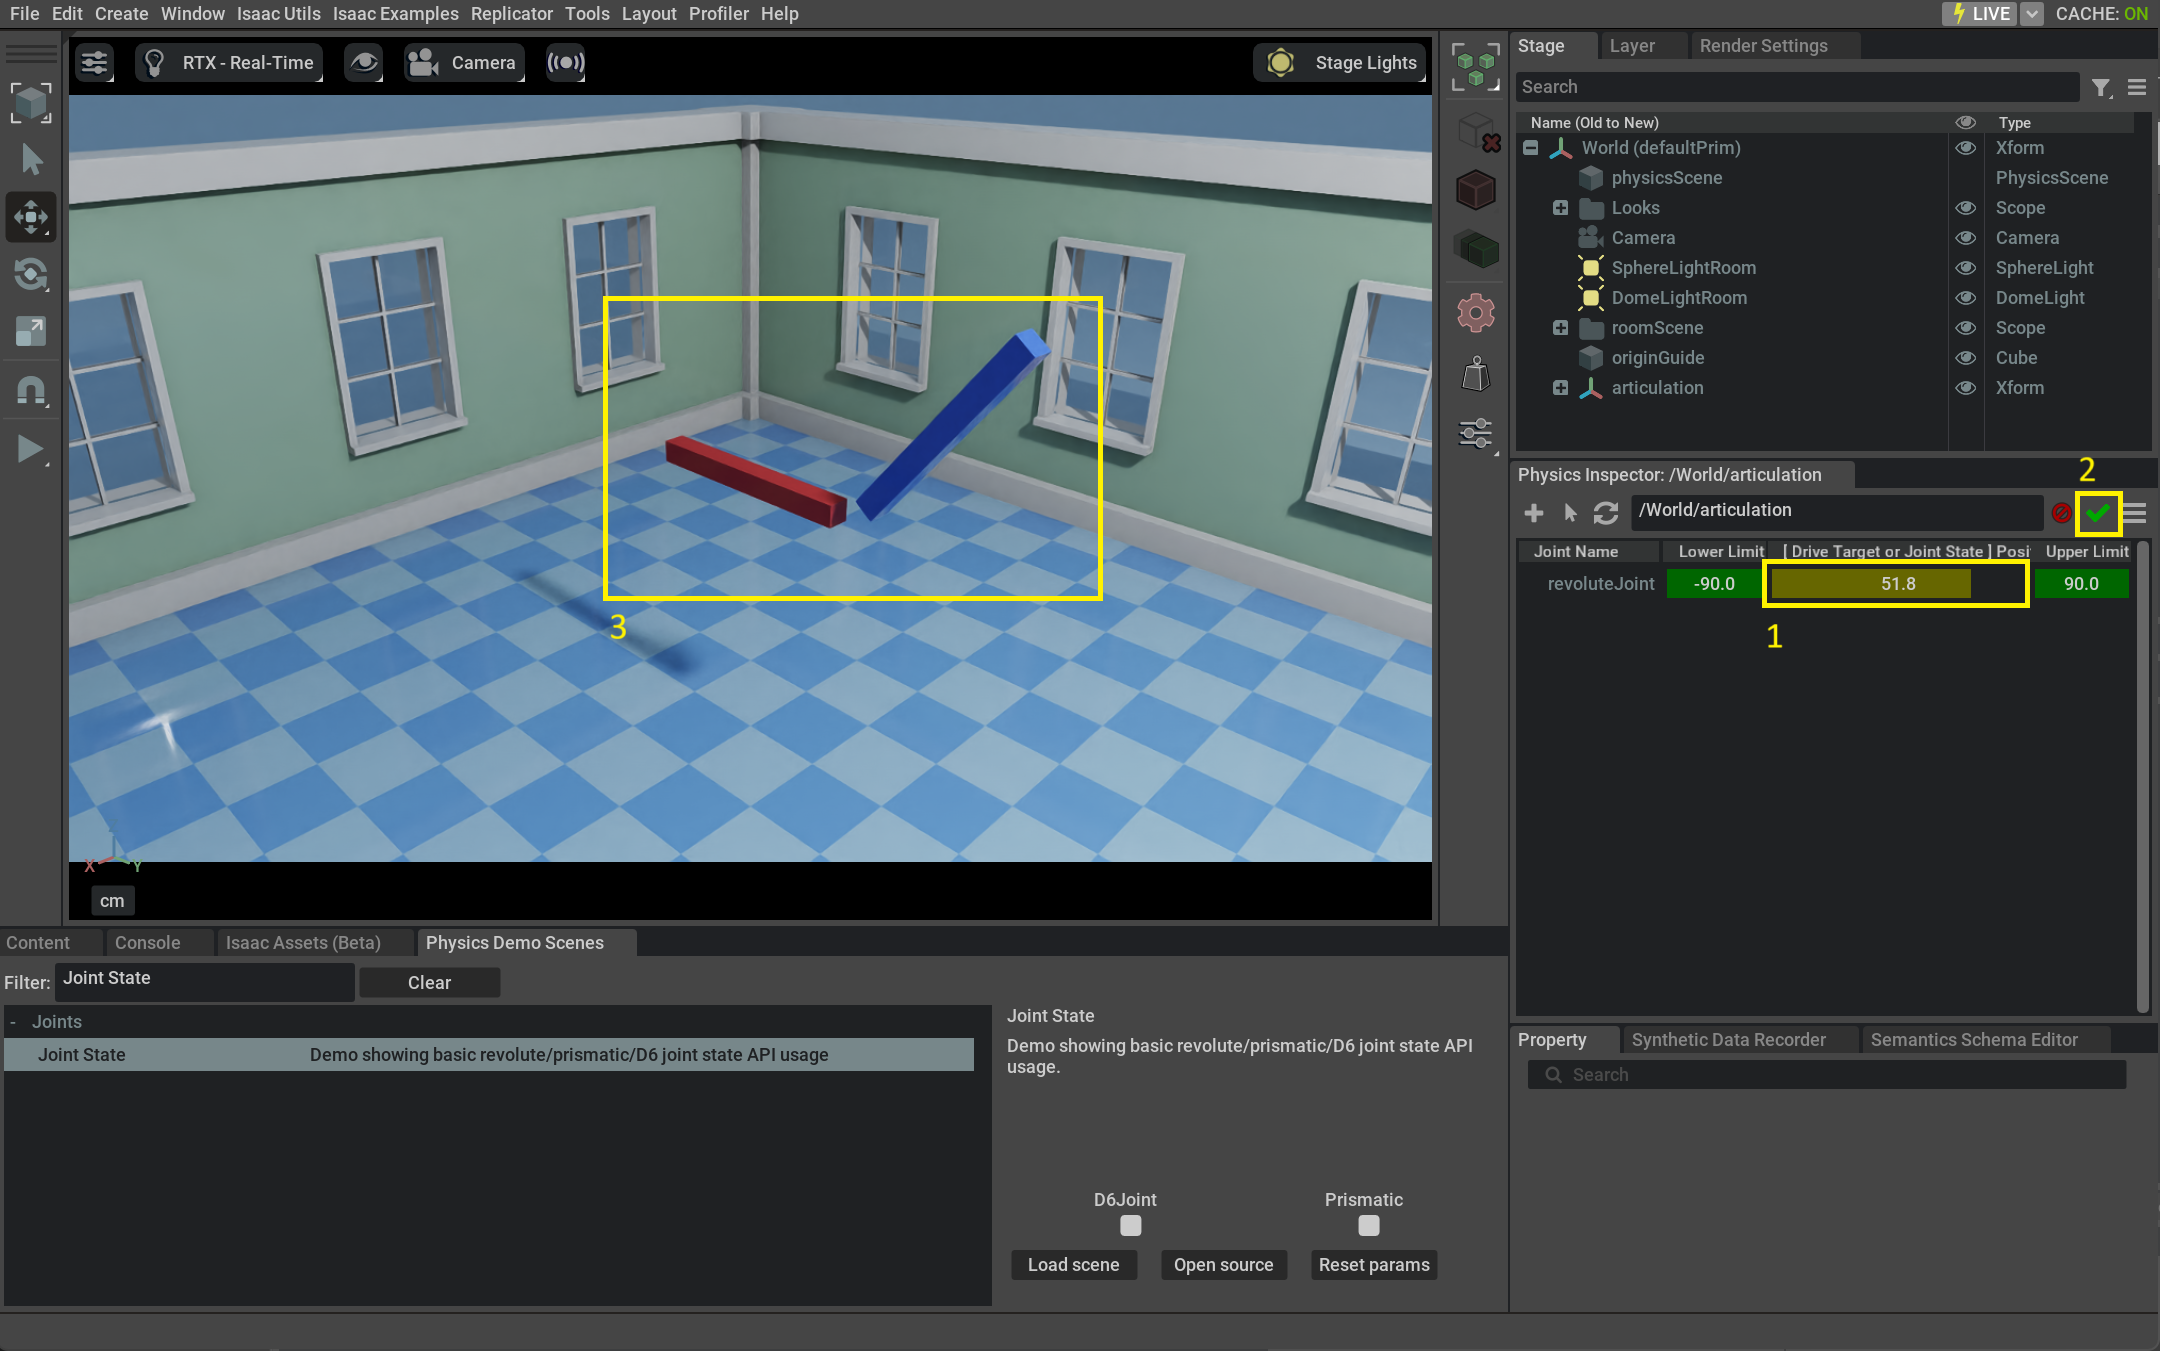Click the Load scene button

point(1073,1265)
